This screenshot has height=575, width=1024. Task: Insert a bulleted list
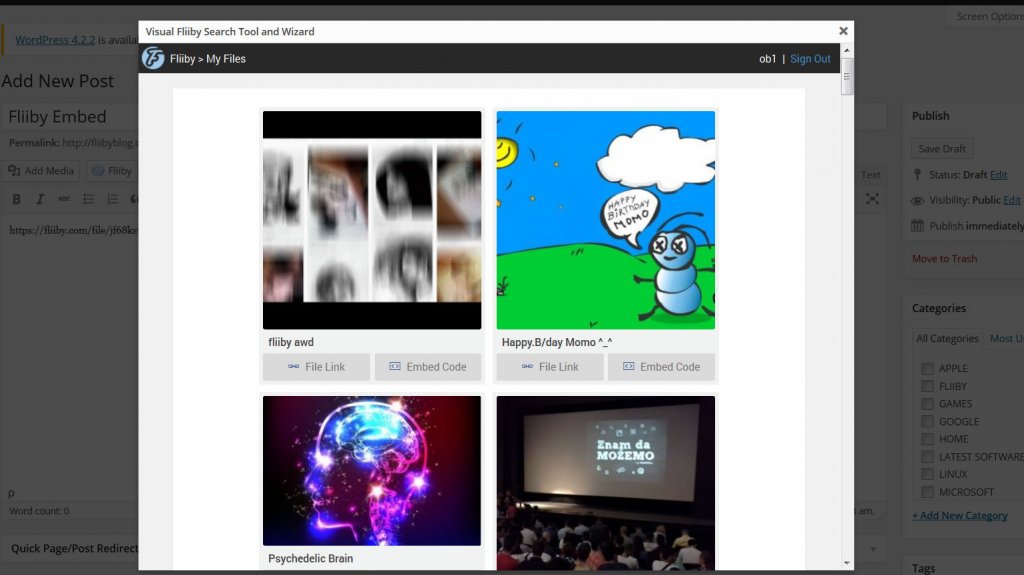[x=88, y=199]
